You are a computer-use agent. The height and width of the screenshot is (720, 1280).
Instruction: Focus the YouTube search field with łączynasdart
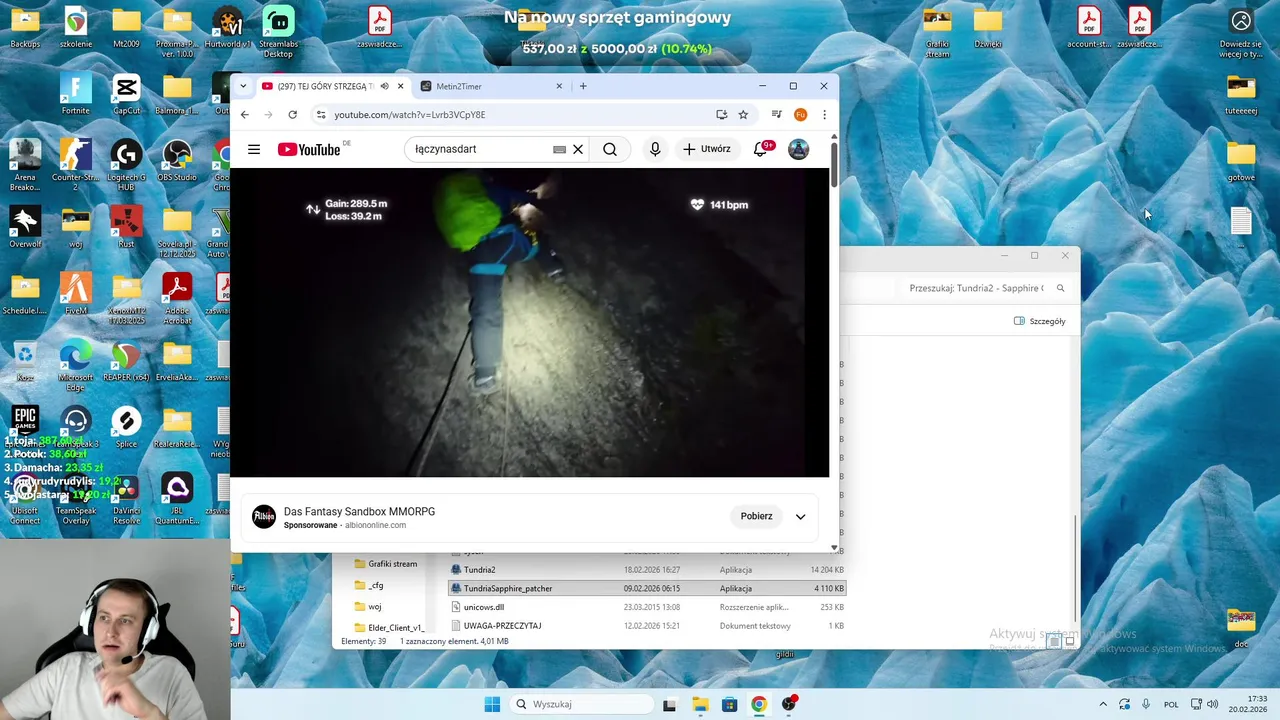(x=480, y=149)
